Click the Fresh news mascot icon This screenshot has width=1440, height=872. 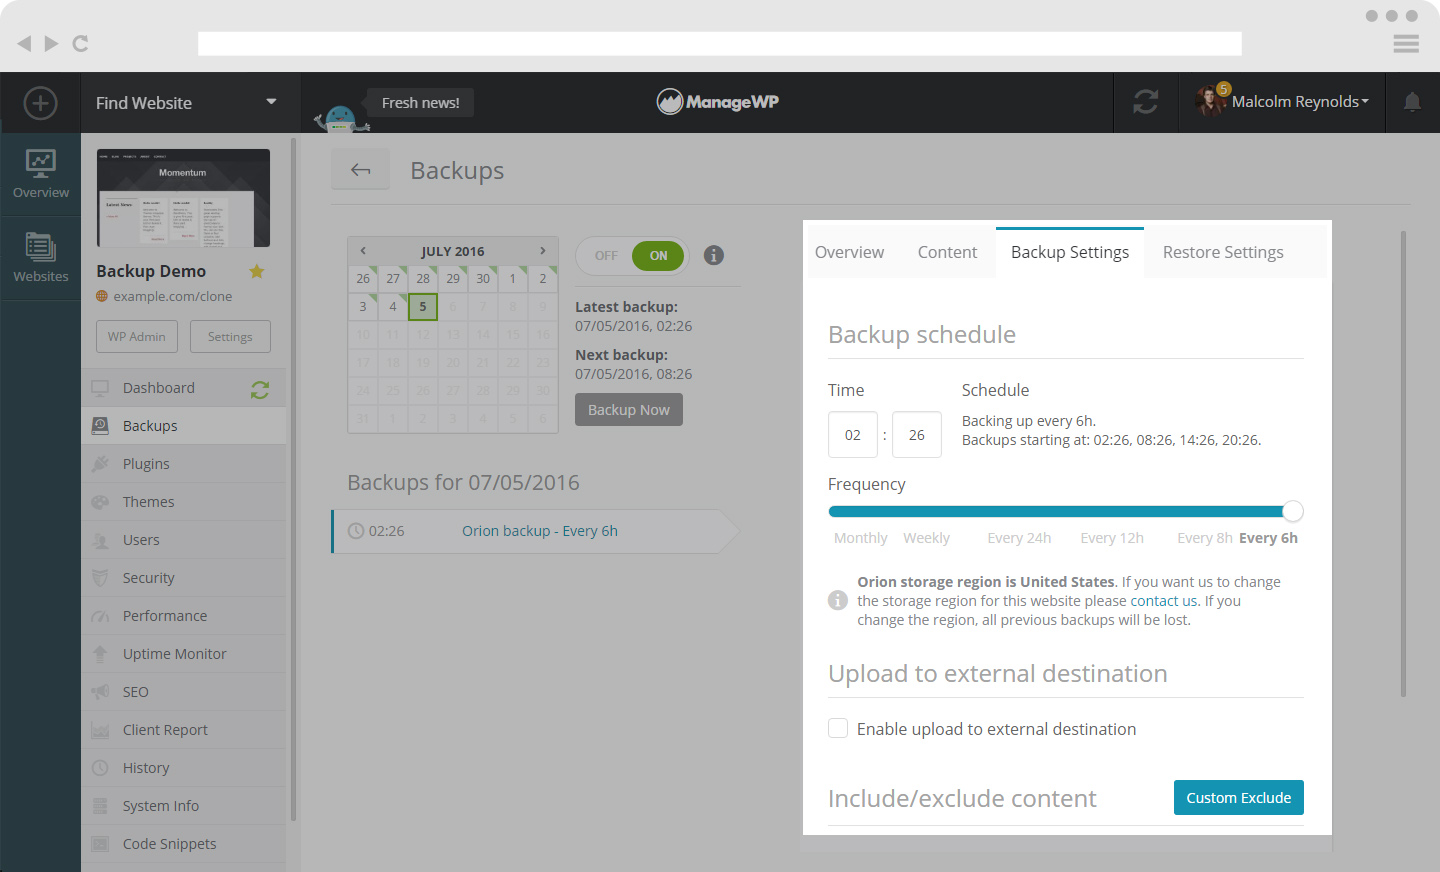[x=341, y=118]
